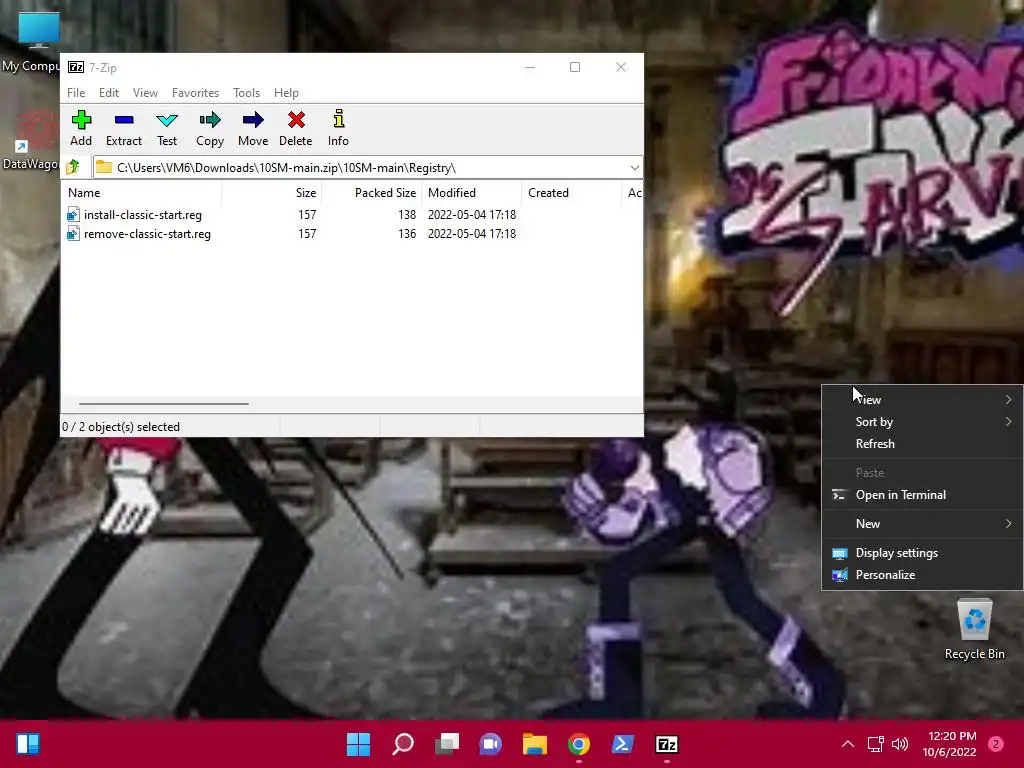
Task: Open taskbar Search magnifier
Action: tap(403, 744)
